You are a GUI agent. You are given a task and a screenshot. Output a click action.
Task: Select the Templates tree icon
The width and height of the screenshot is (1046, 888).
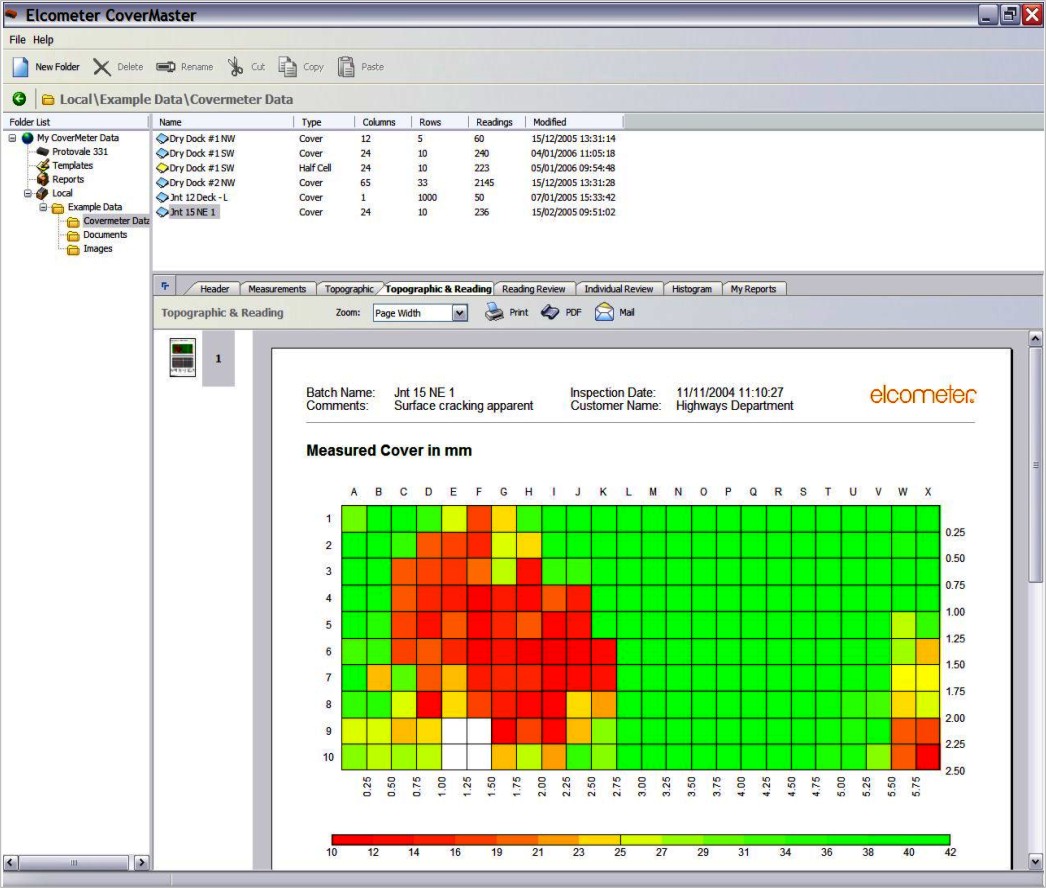(x=43, y=165)
